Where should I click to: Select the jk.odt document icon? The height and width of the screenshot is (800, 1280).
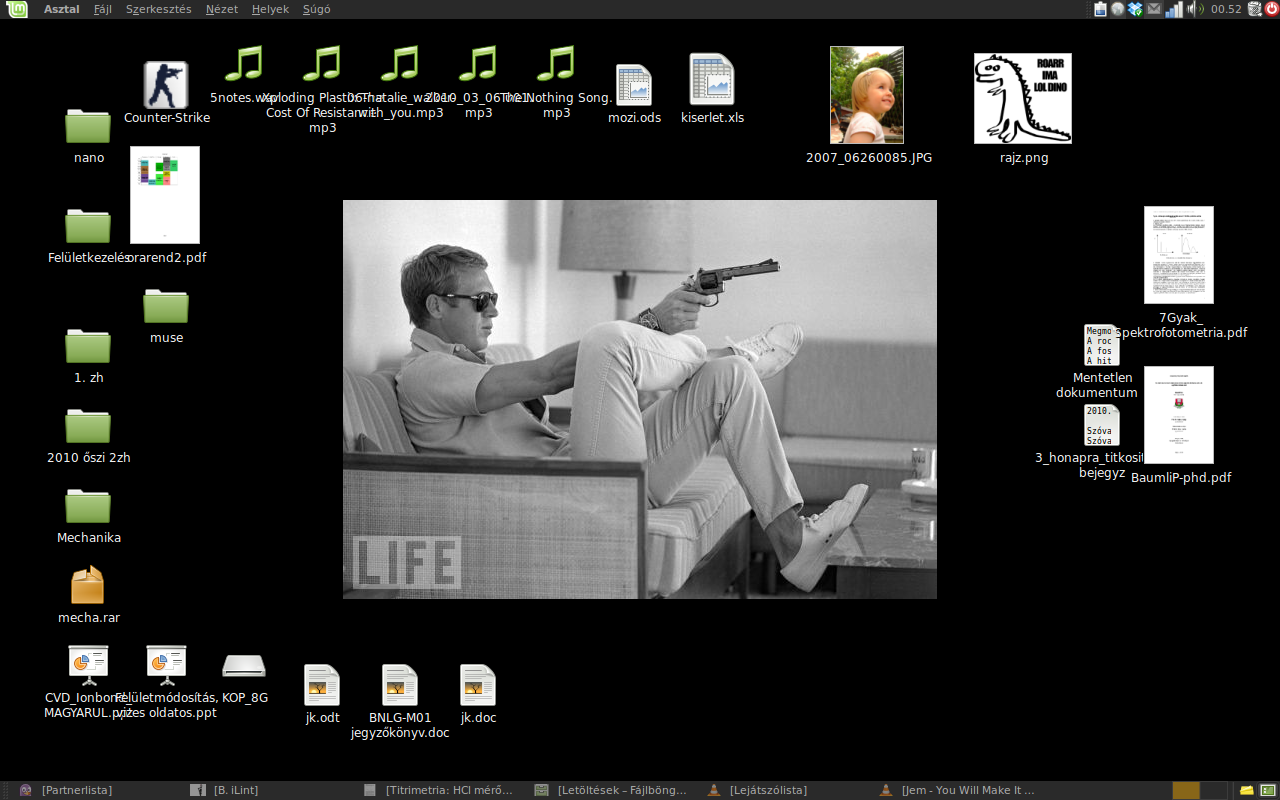[x=322, y=685]
